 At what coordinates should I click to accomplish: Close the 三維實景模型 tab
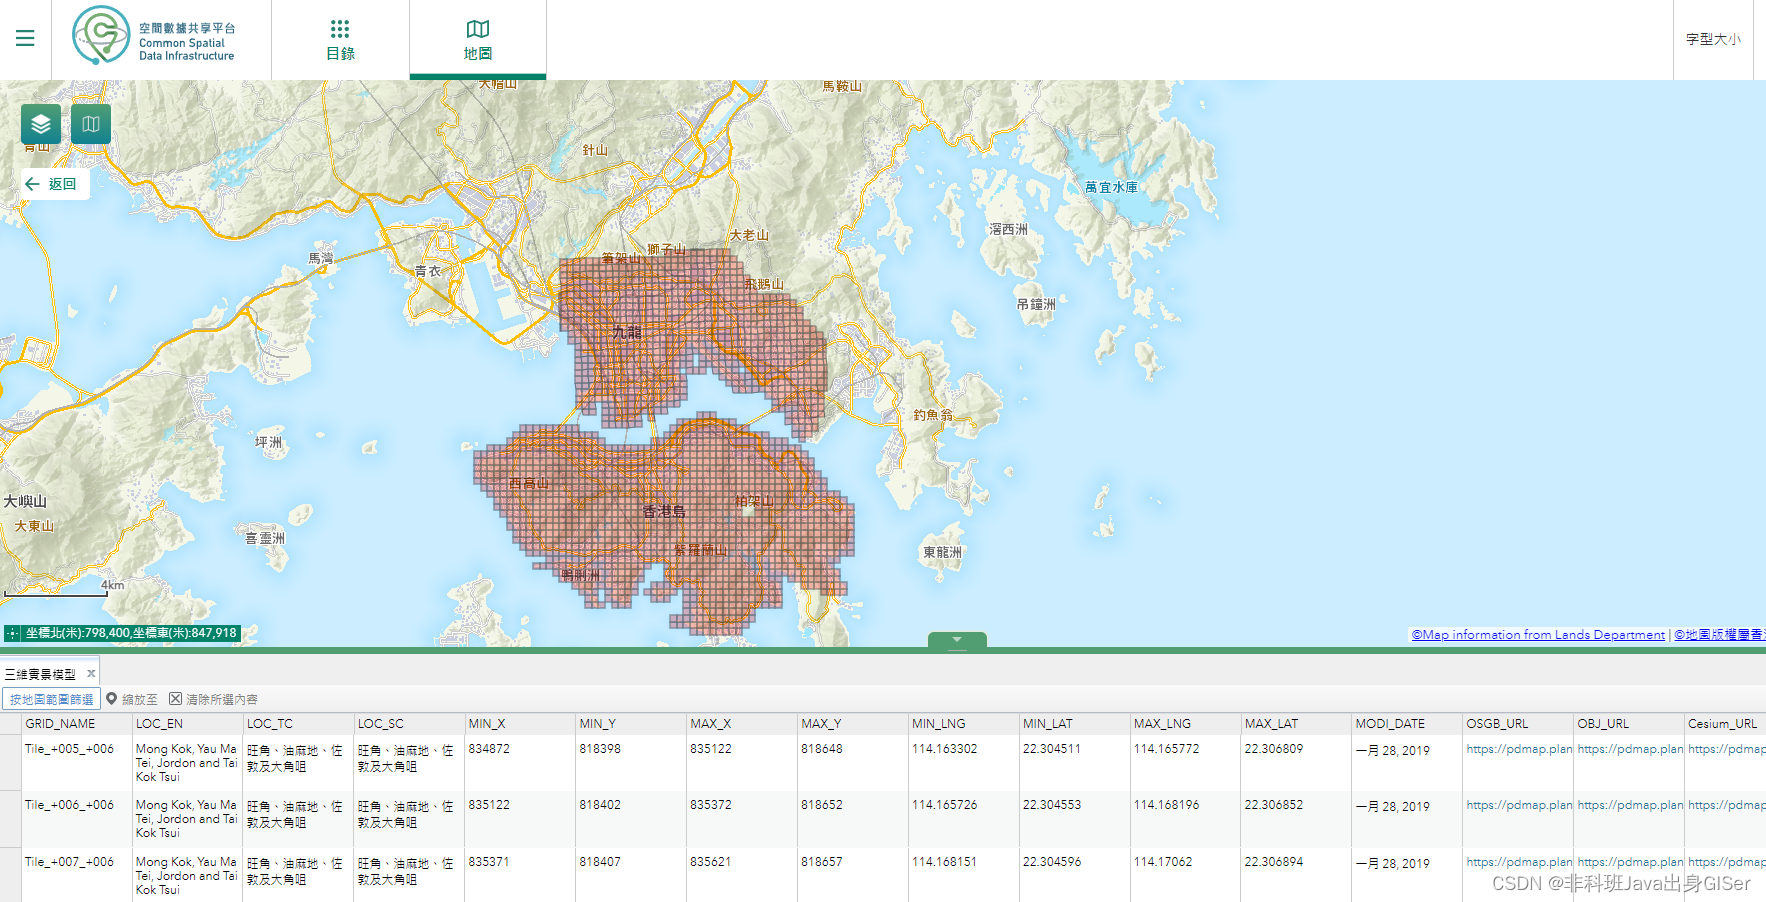click(91, 674)
